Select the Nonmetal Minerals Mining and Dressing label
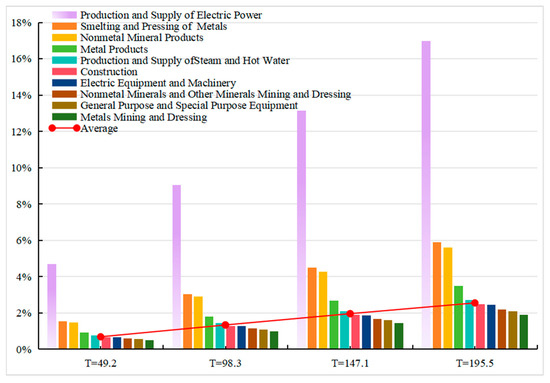 (216, 94)
